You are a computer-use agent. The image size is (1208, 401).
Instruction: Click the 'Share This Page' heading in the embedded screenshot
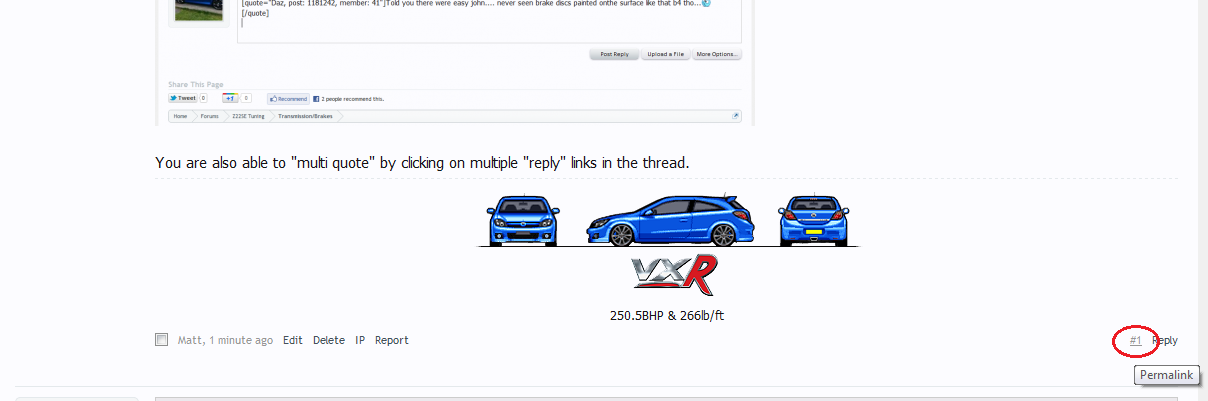[196, 84]
